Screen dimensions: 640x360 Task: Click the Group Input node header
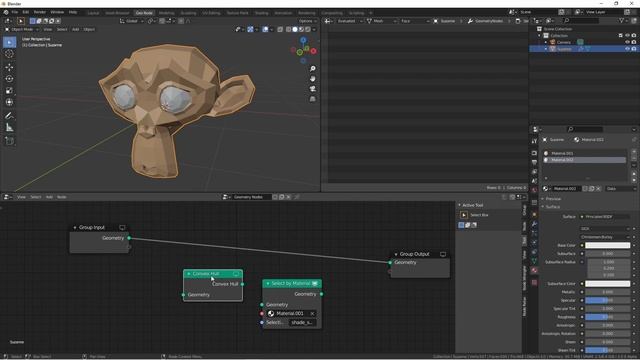(x=99, y=227)
